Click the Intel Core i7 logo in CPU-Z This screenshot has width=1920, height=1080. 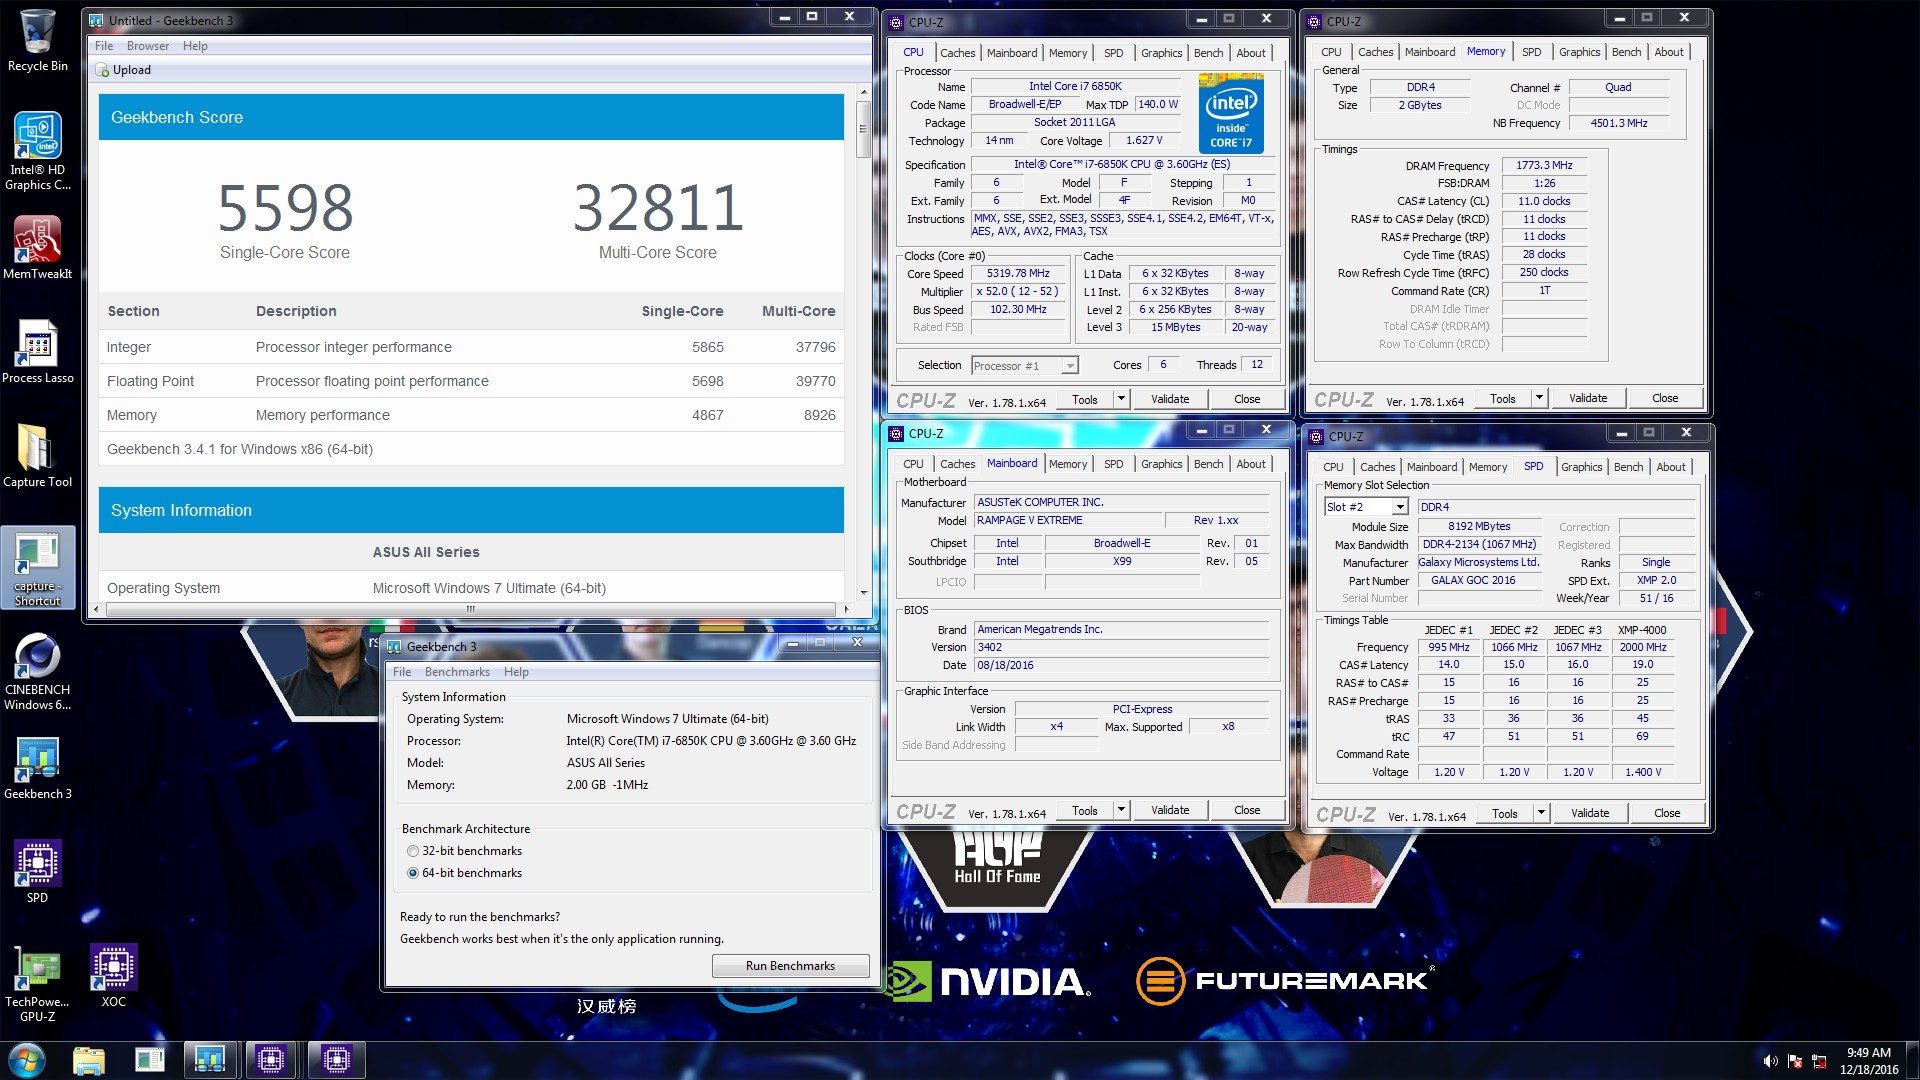(x=1231, y=112)
